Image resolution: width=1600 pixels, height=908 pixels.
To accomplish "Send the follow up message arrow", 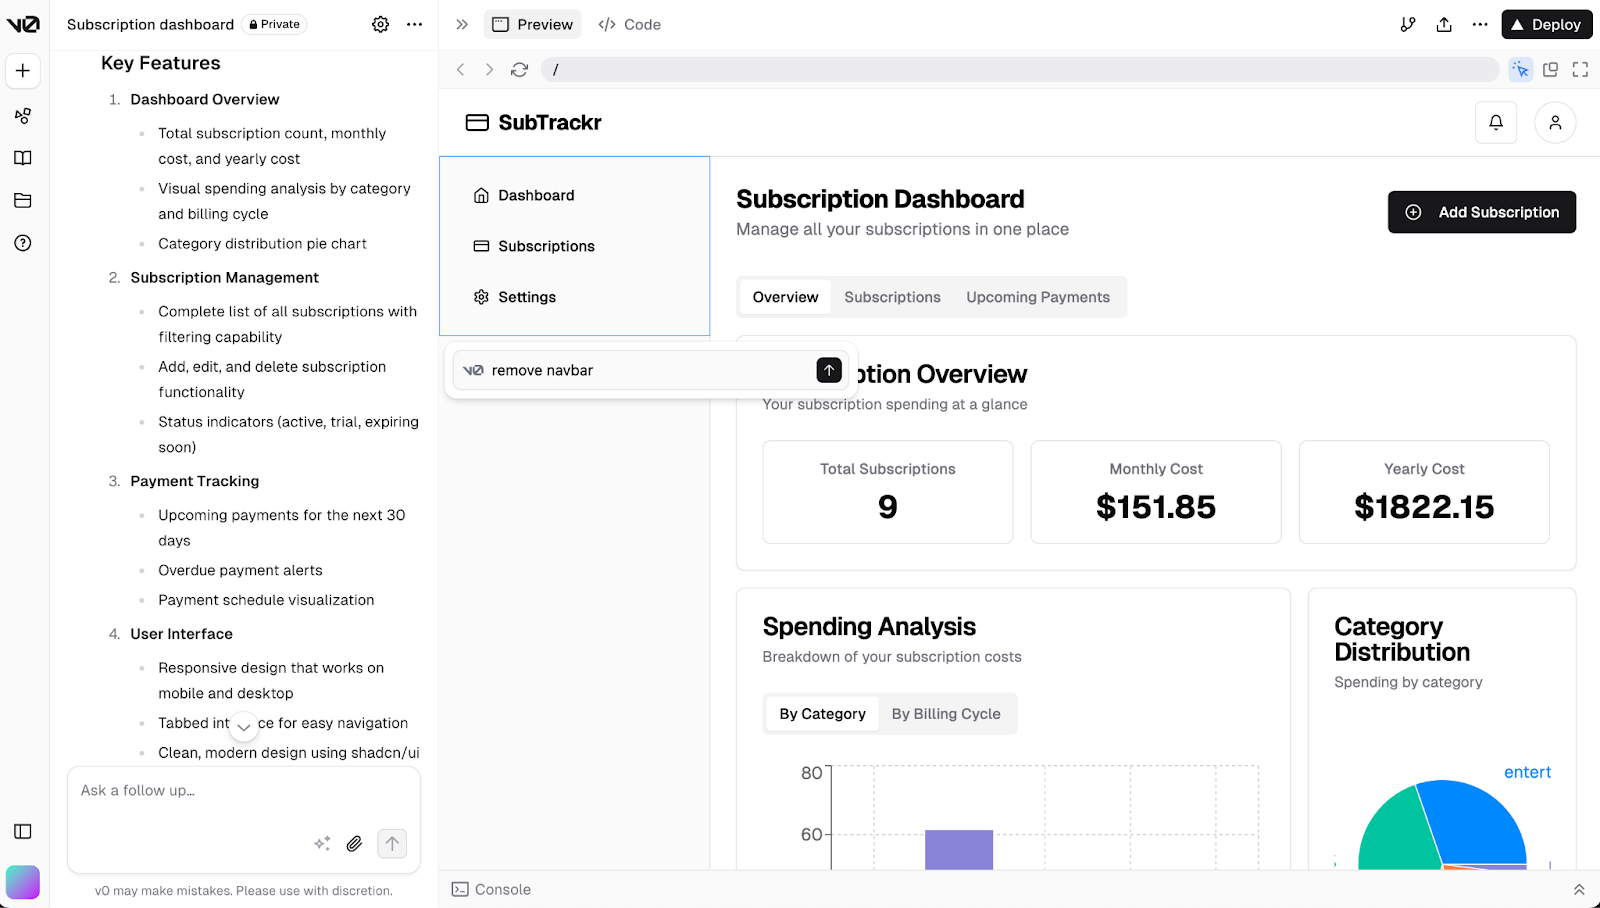I will coord(392,844).
